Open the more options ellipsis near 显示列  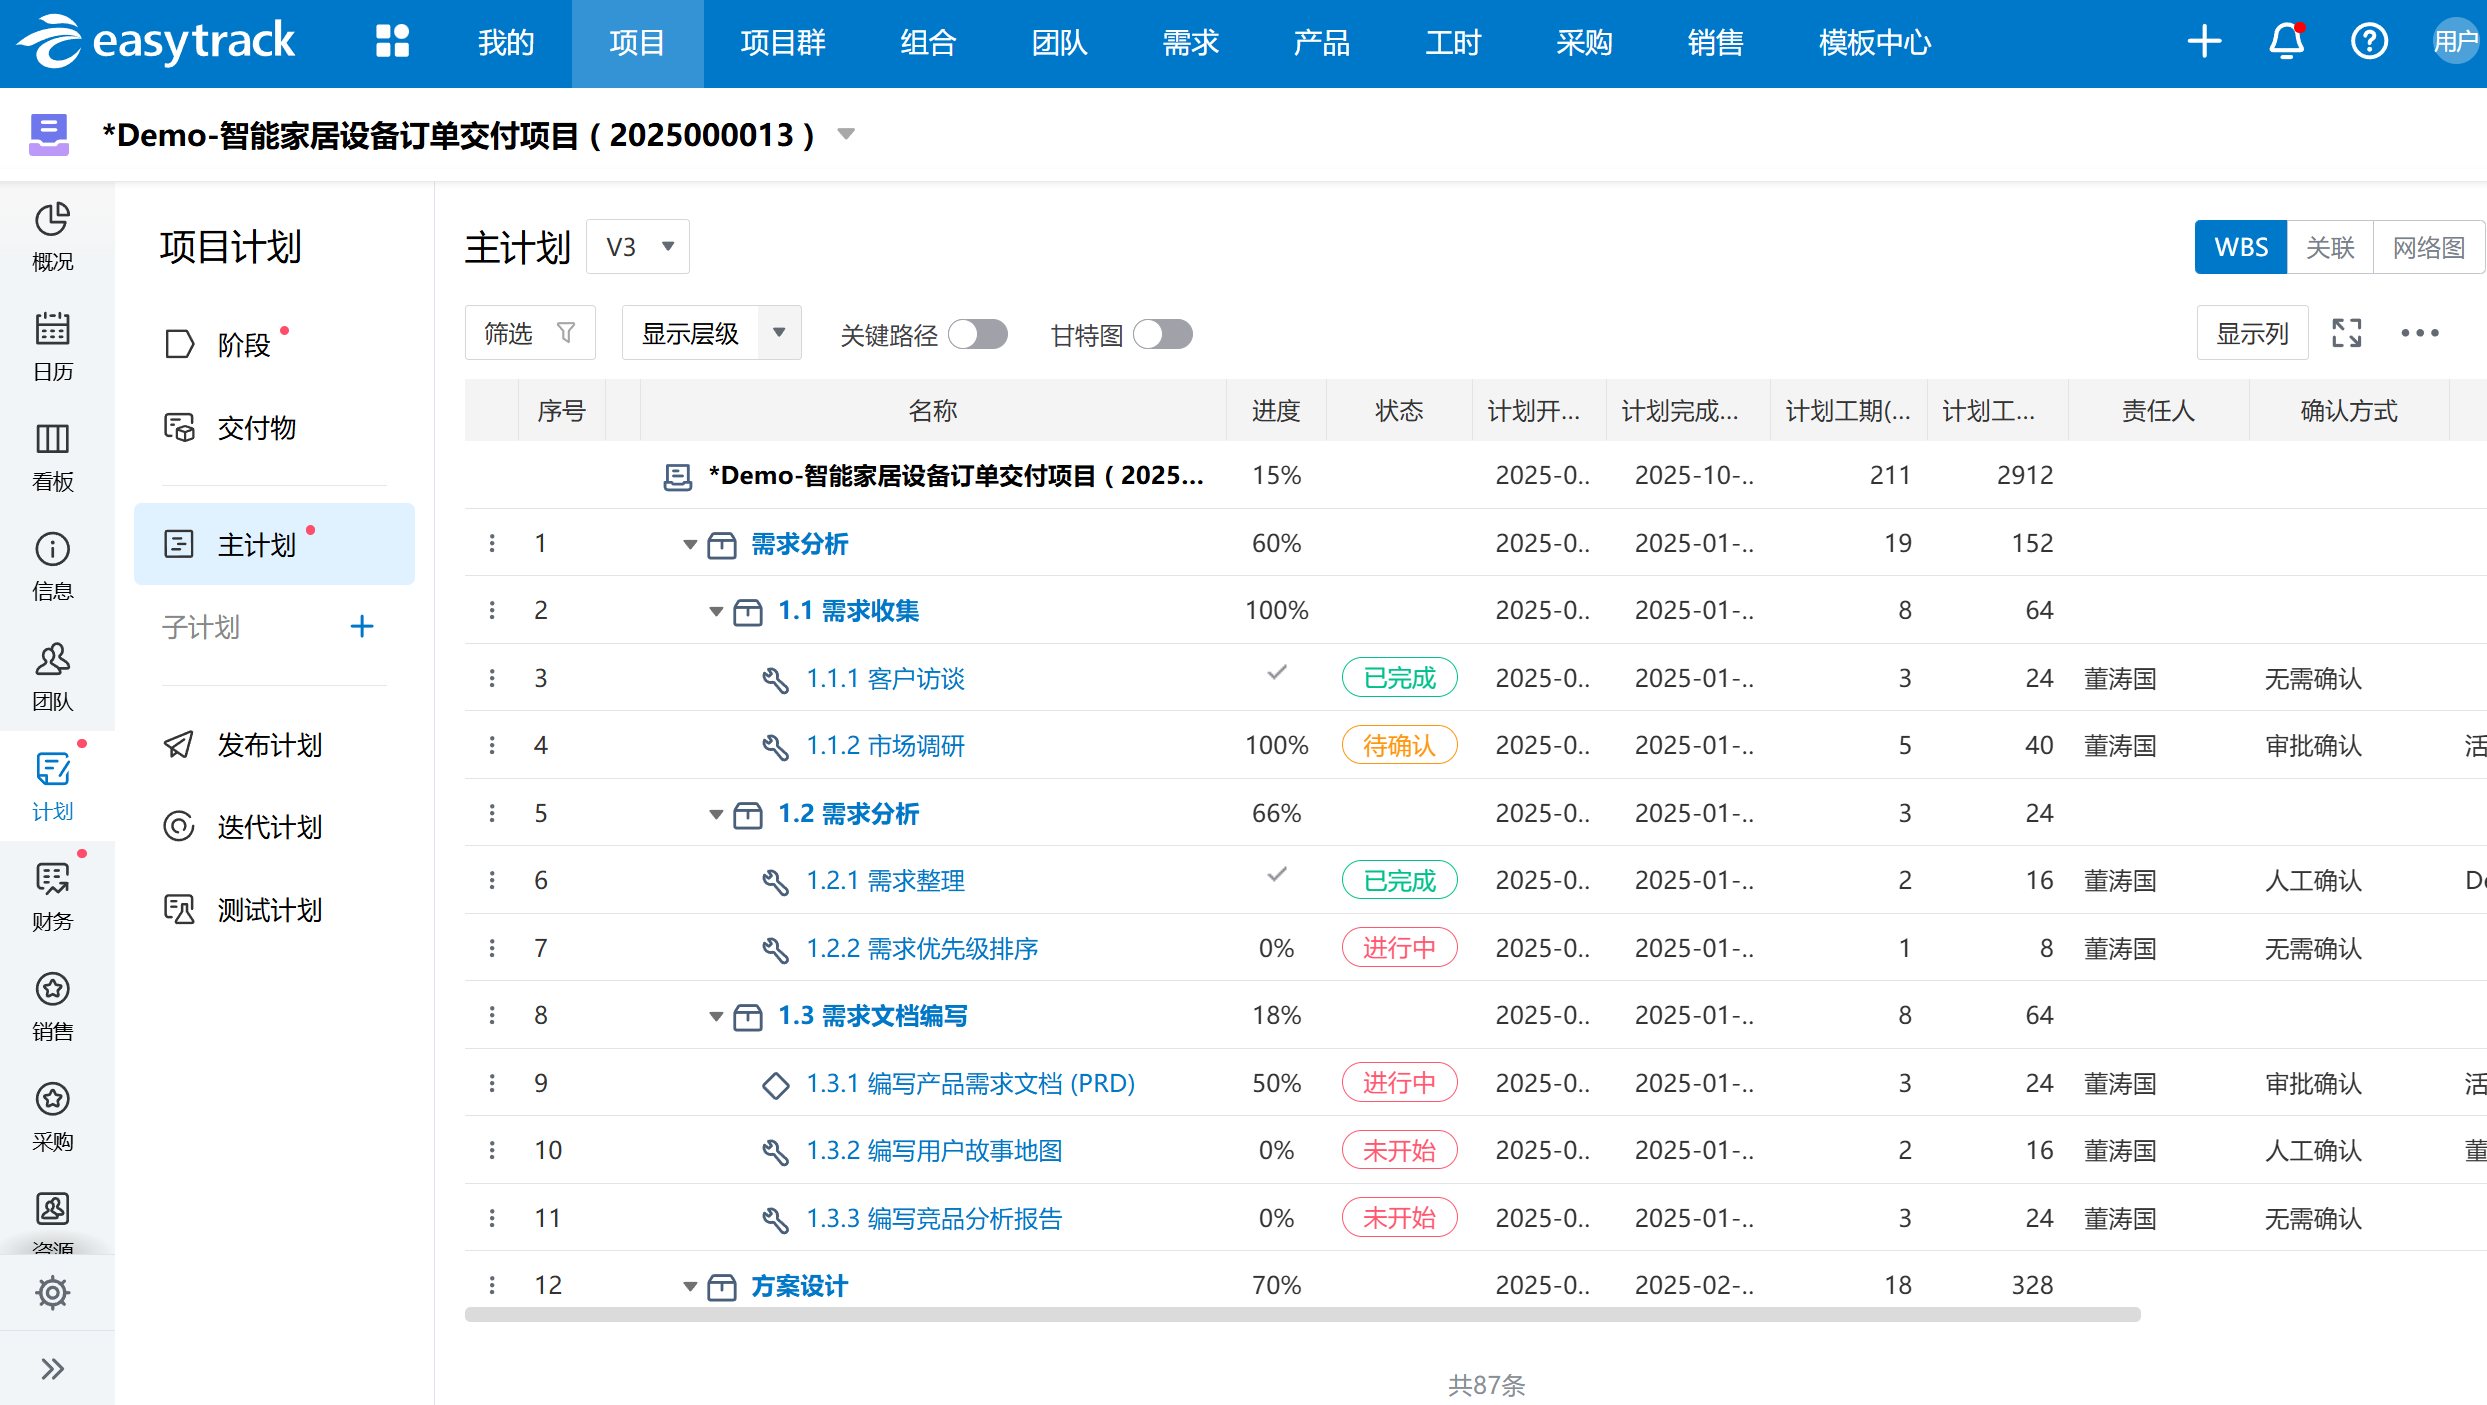point(2420,332)
